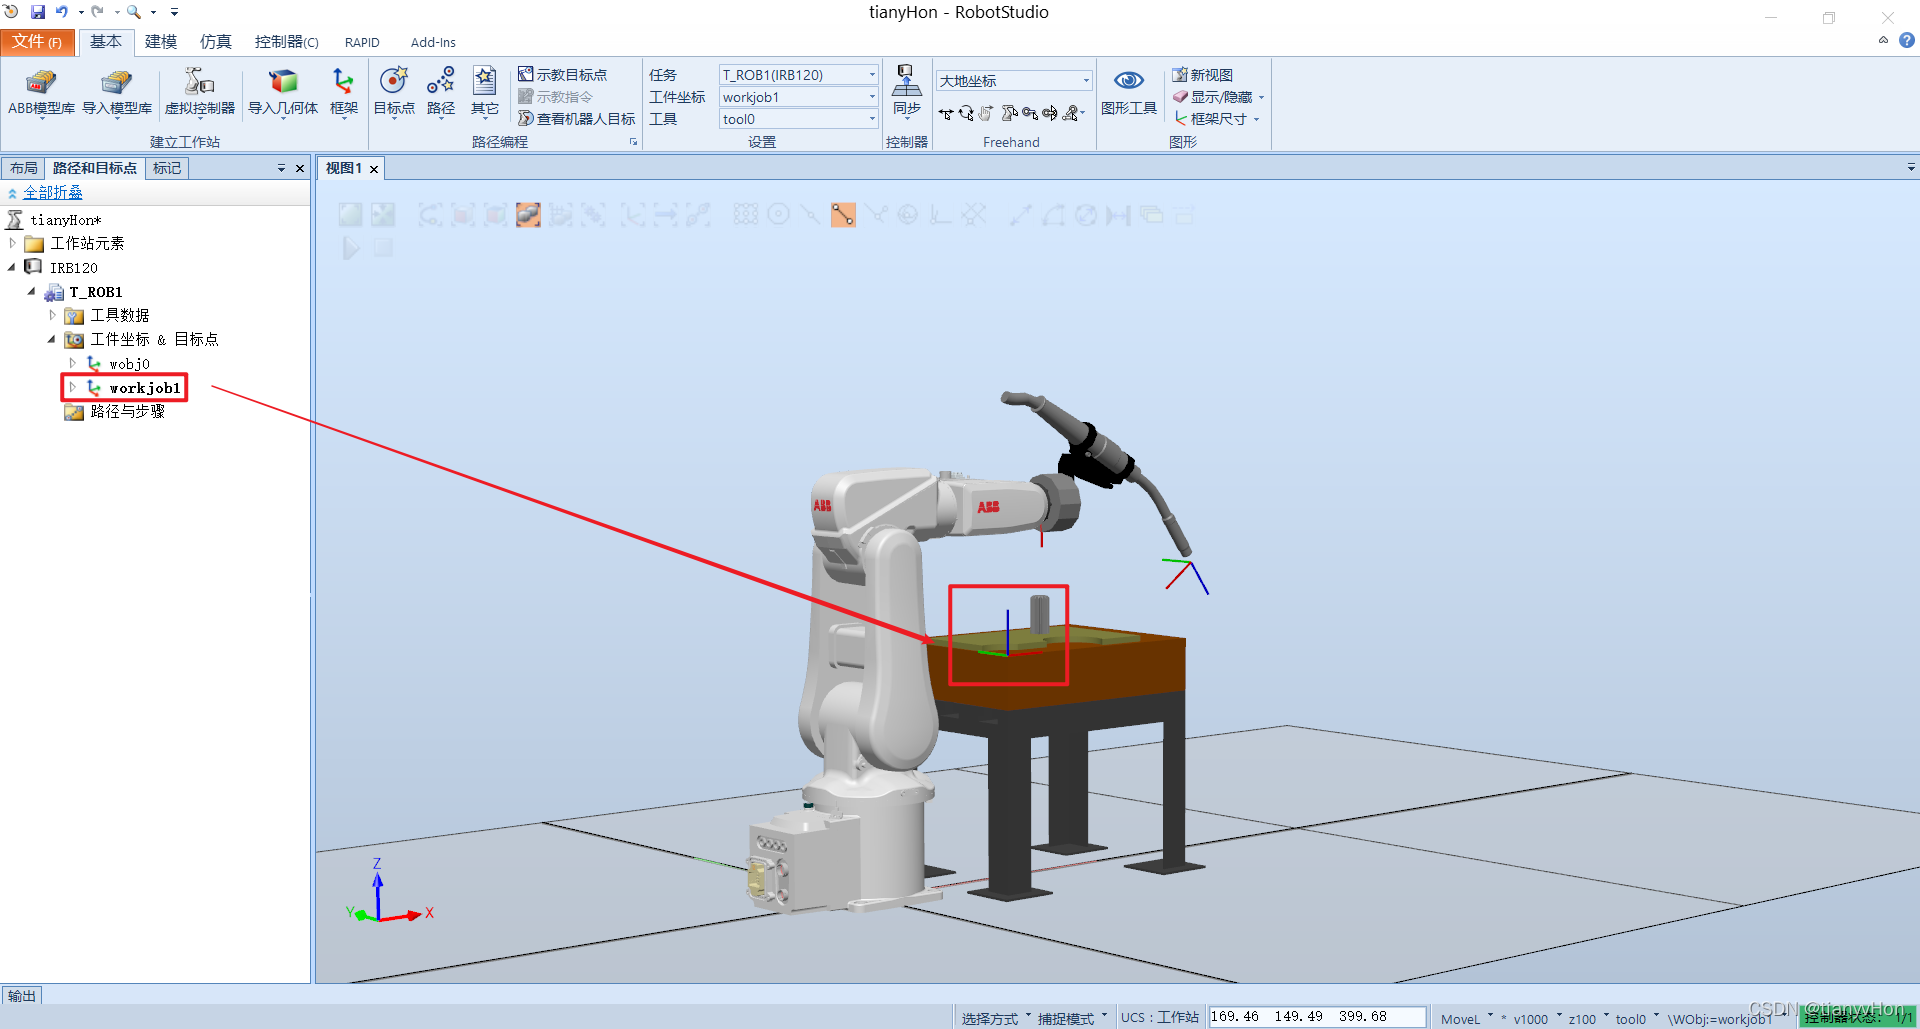Image resolution: width=1920 pixels, height=1029 pixels.
Task: Expand the workjob1 tree node
Action: [72, 387]
